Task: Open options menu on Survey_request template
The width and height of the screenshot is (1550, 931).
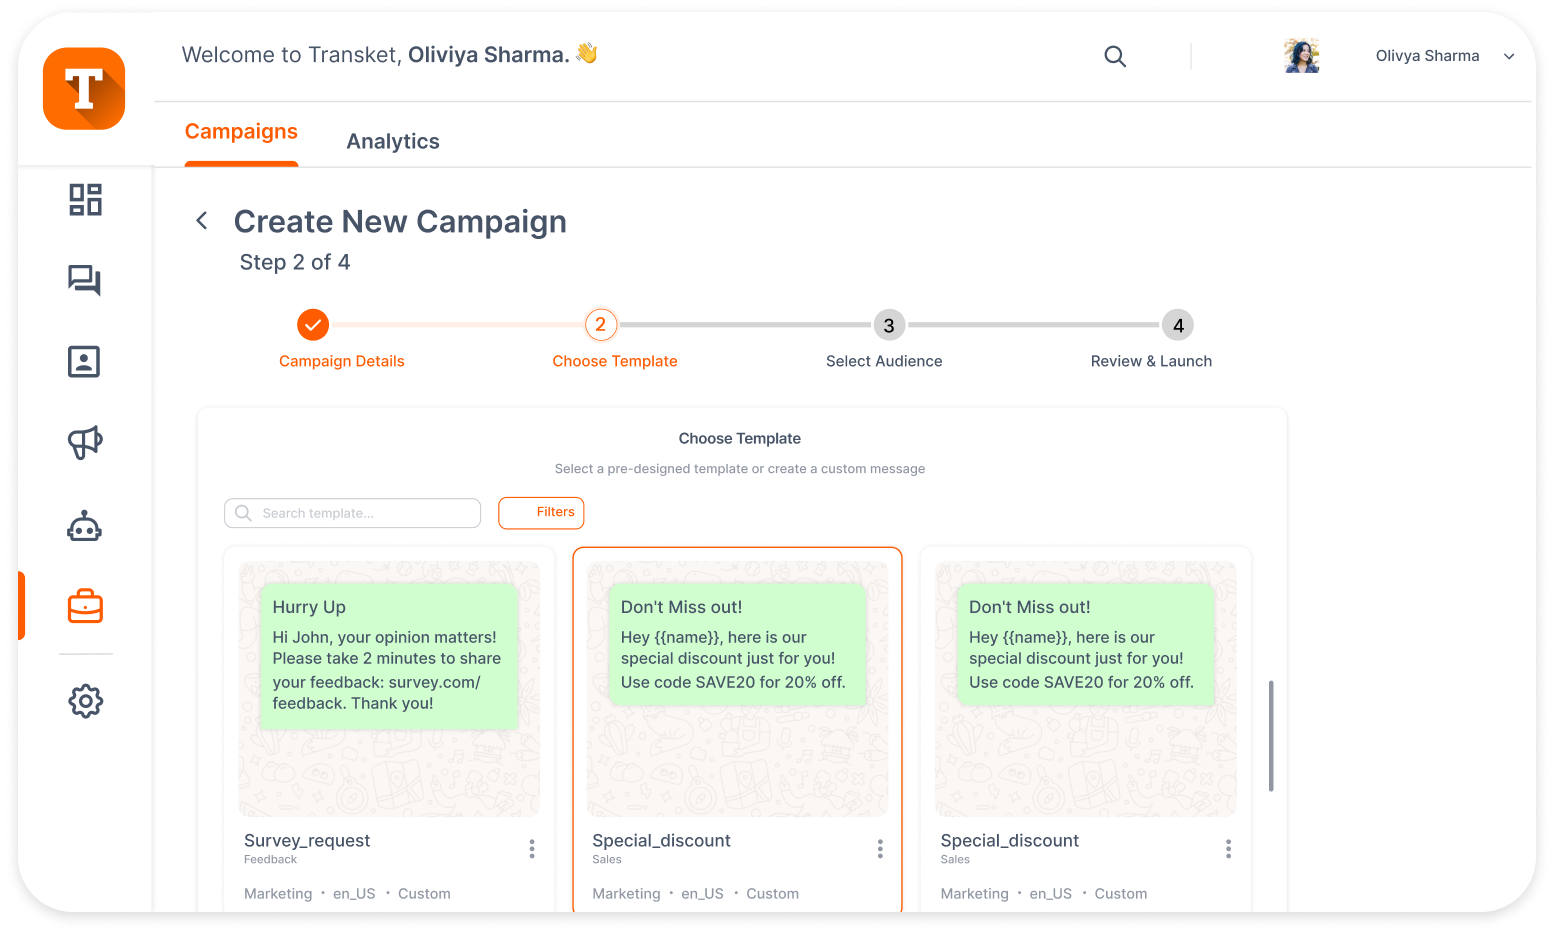Action: [532, 848]
